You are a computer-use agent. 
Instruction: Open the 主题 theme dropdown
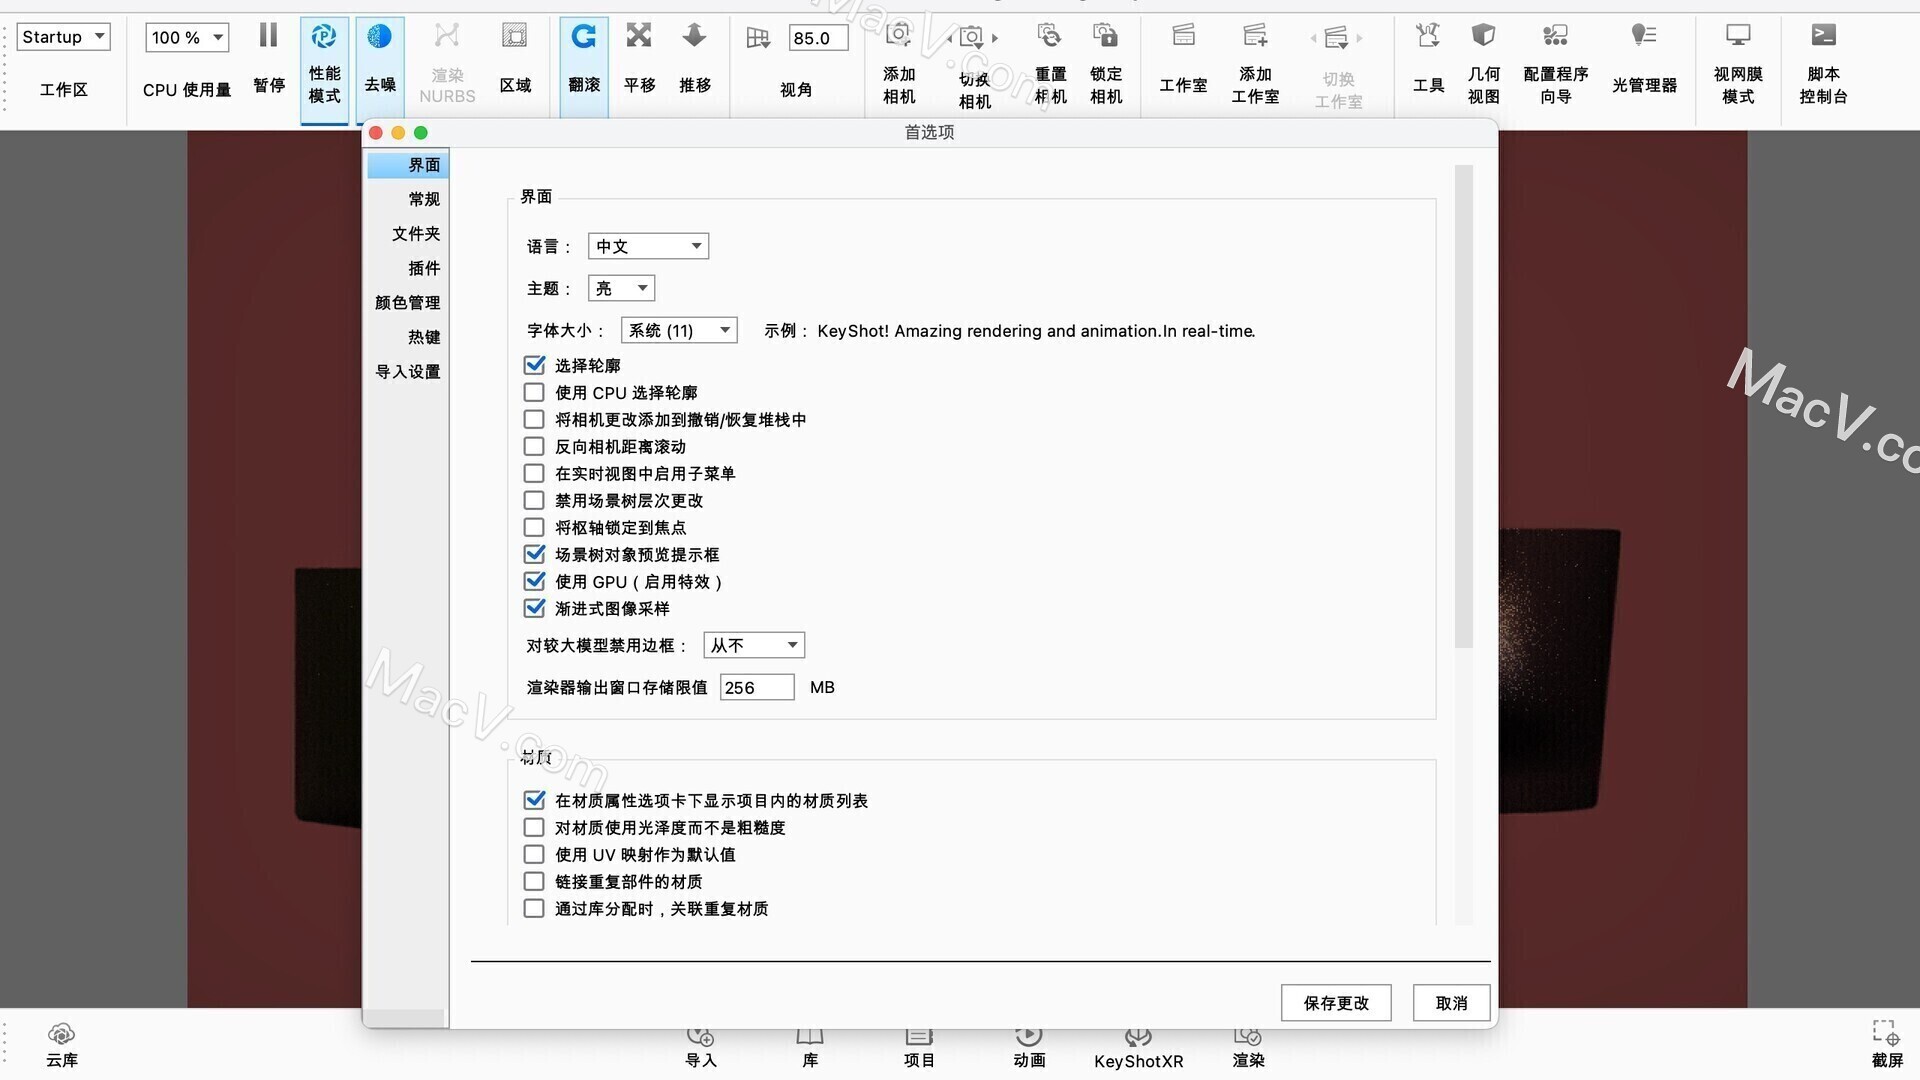pos(620,287)
